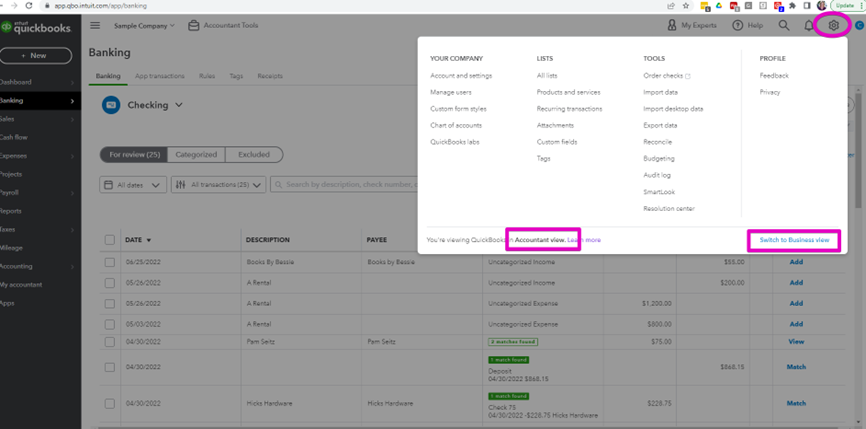Click the browser forward arrow
The height and width of the screenshot is (429, 866).
coord(14,6)
